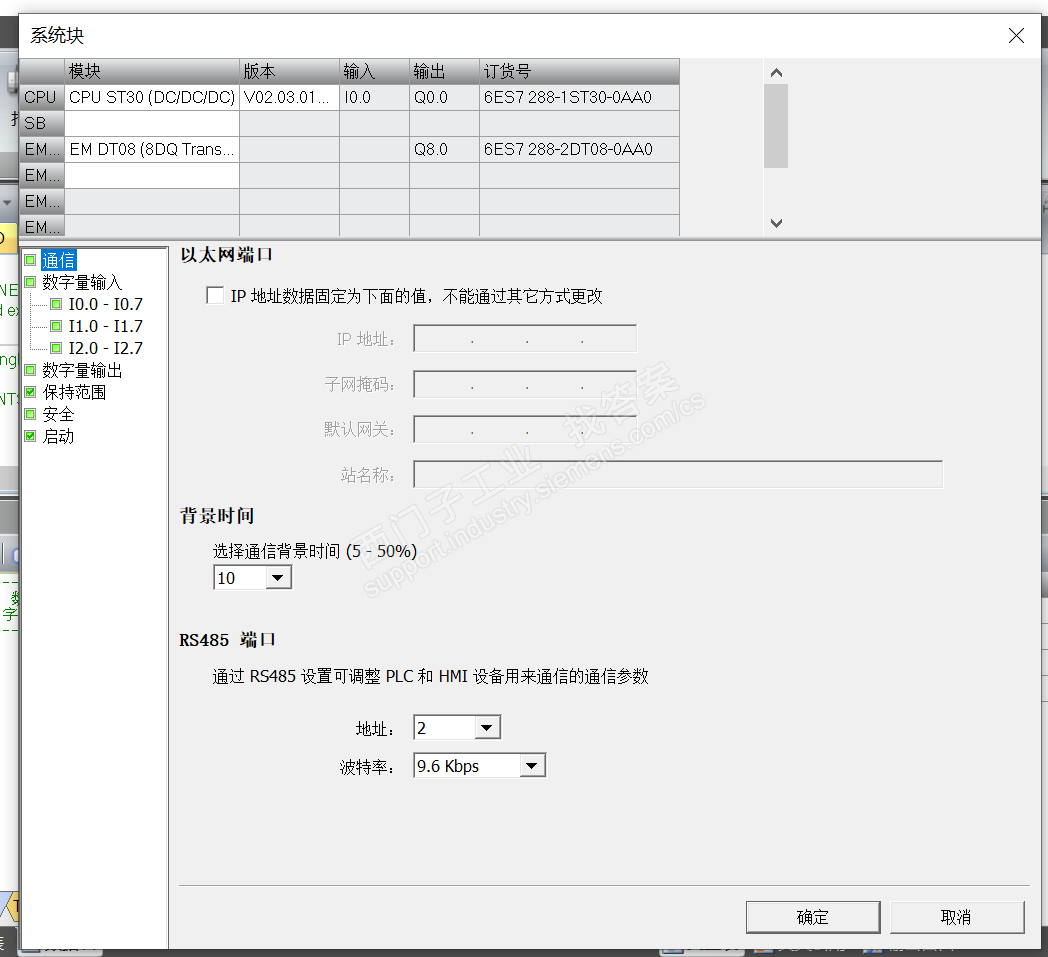Click order number 6ES7 288-1ST30-0AA0
Screen dimensions: 1048x957
tap(579, 97)
